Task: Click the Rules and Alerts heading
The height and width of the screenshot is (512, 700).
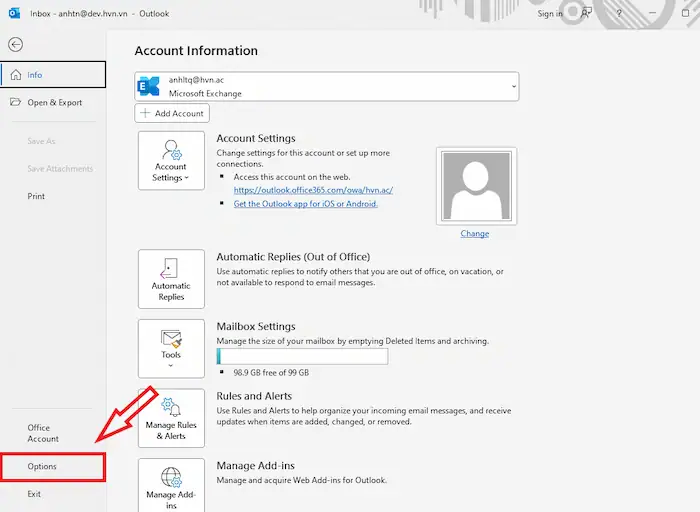Action: coord(254,396)
